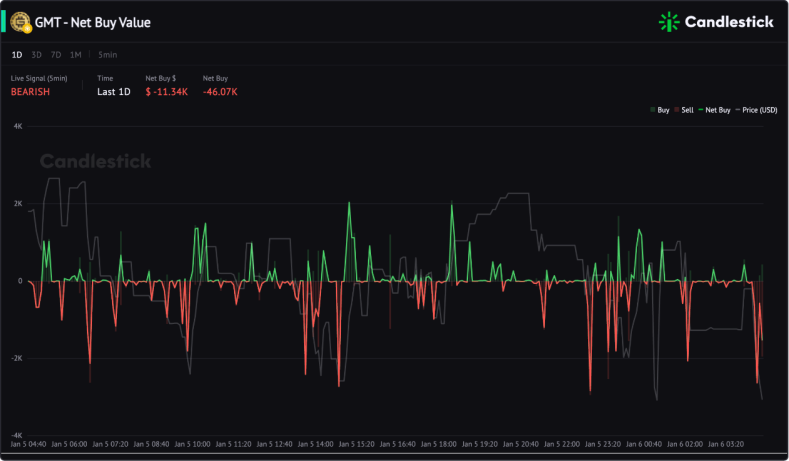Image resolution: width=789 pixels, height=461 pixels.
Task: Click the Last 1D time value
Action: coord(114,92)
